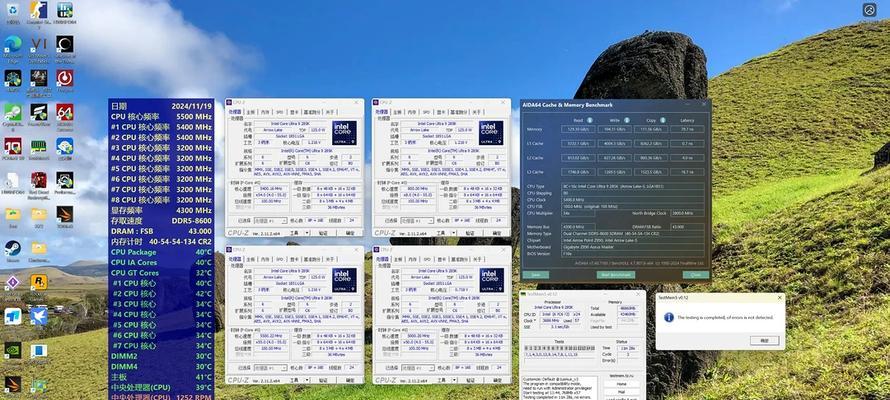Open 关于 tab in 5500 MHz CPU-Z window

tap(330, 259)
